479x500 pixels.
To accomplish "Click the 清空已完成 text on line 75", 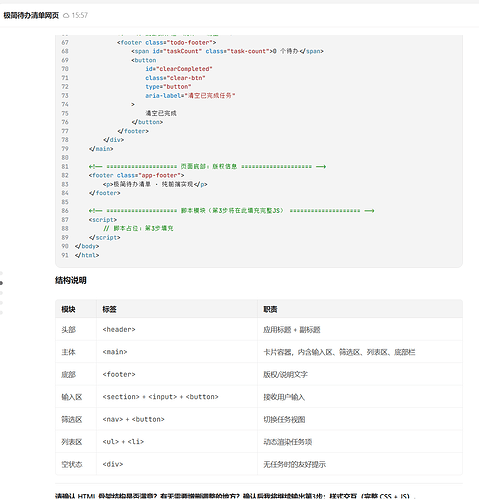I will (x=161, y=113).
